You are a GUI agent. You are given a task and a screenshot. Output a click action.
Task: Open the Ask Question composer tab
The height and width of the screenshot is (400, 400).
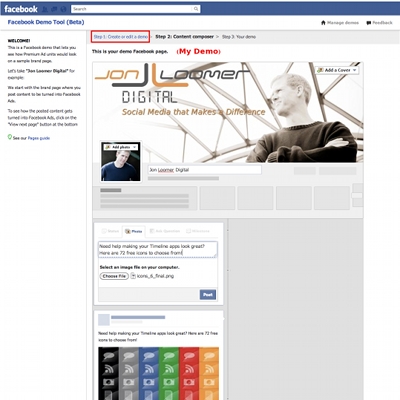coord(165,231)
